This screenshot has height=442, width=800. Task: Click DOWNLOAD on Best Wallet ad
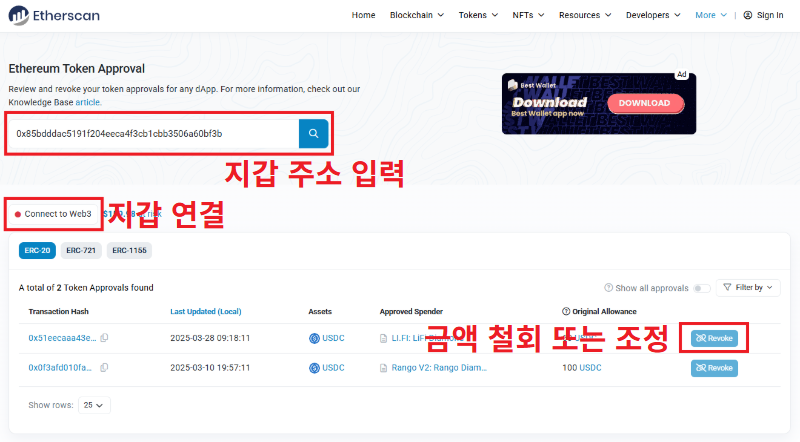[645, 103]
